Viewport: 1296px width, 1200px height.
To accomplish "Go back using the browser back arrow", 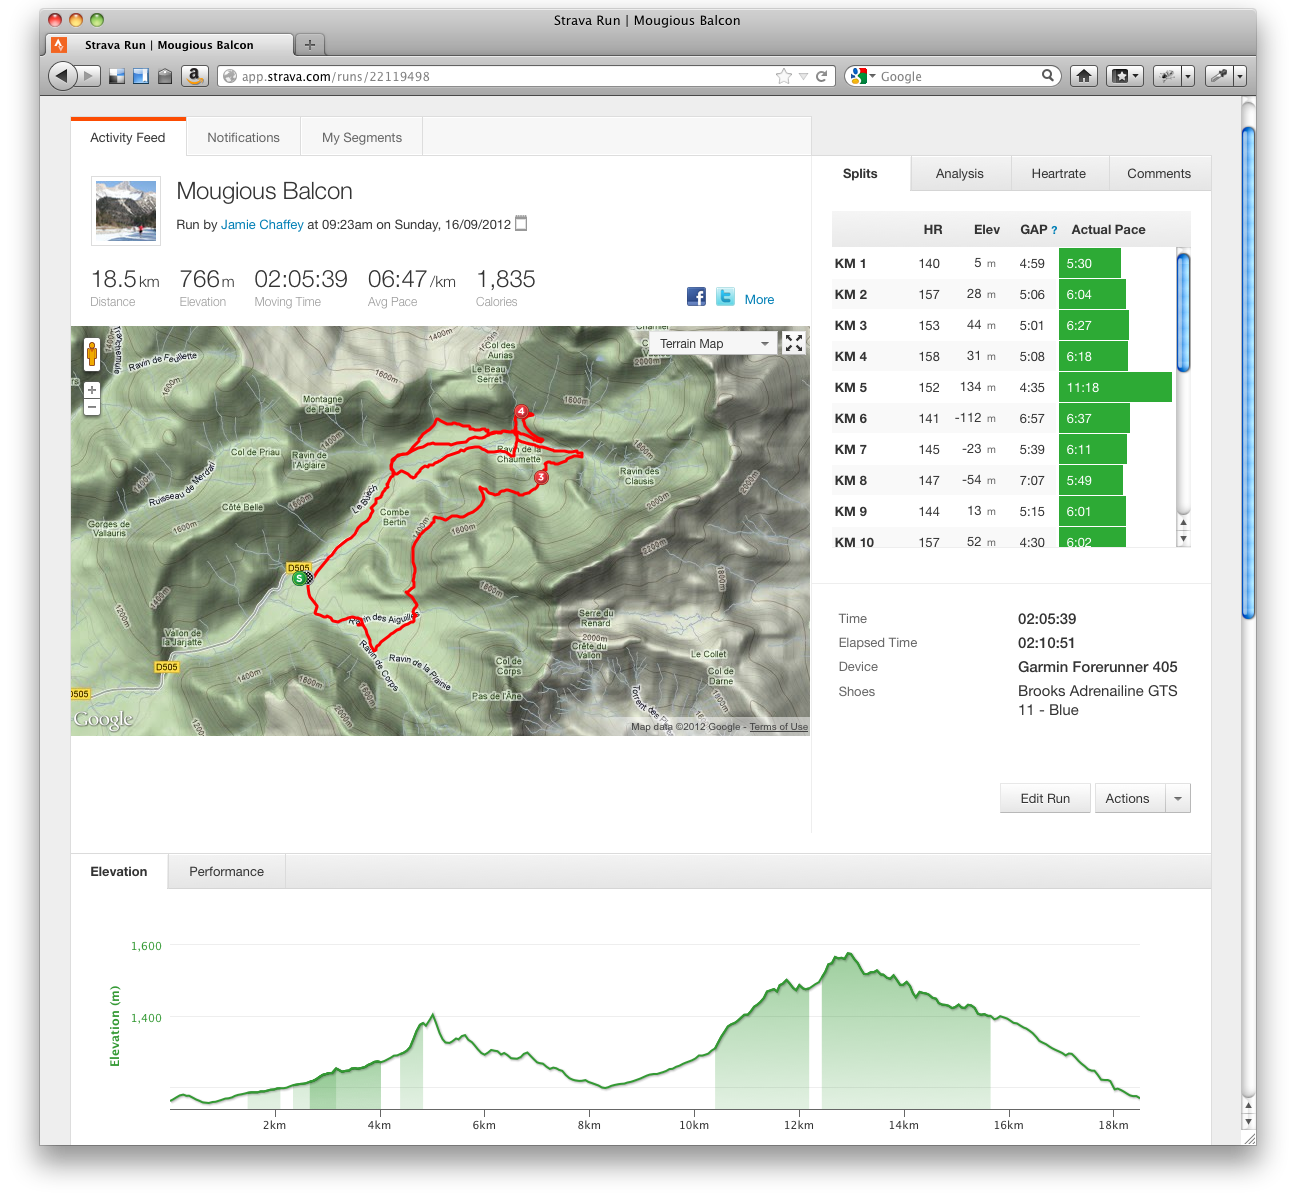I will coord(62,75).
